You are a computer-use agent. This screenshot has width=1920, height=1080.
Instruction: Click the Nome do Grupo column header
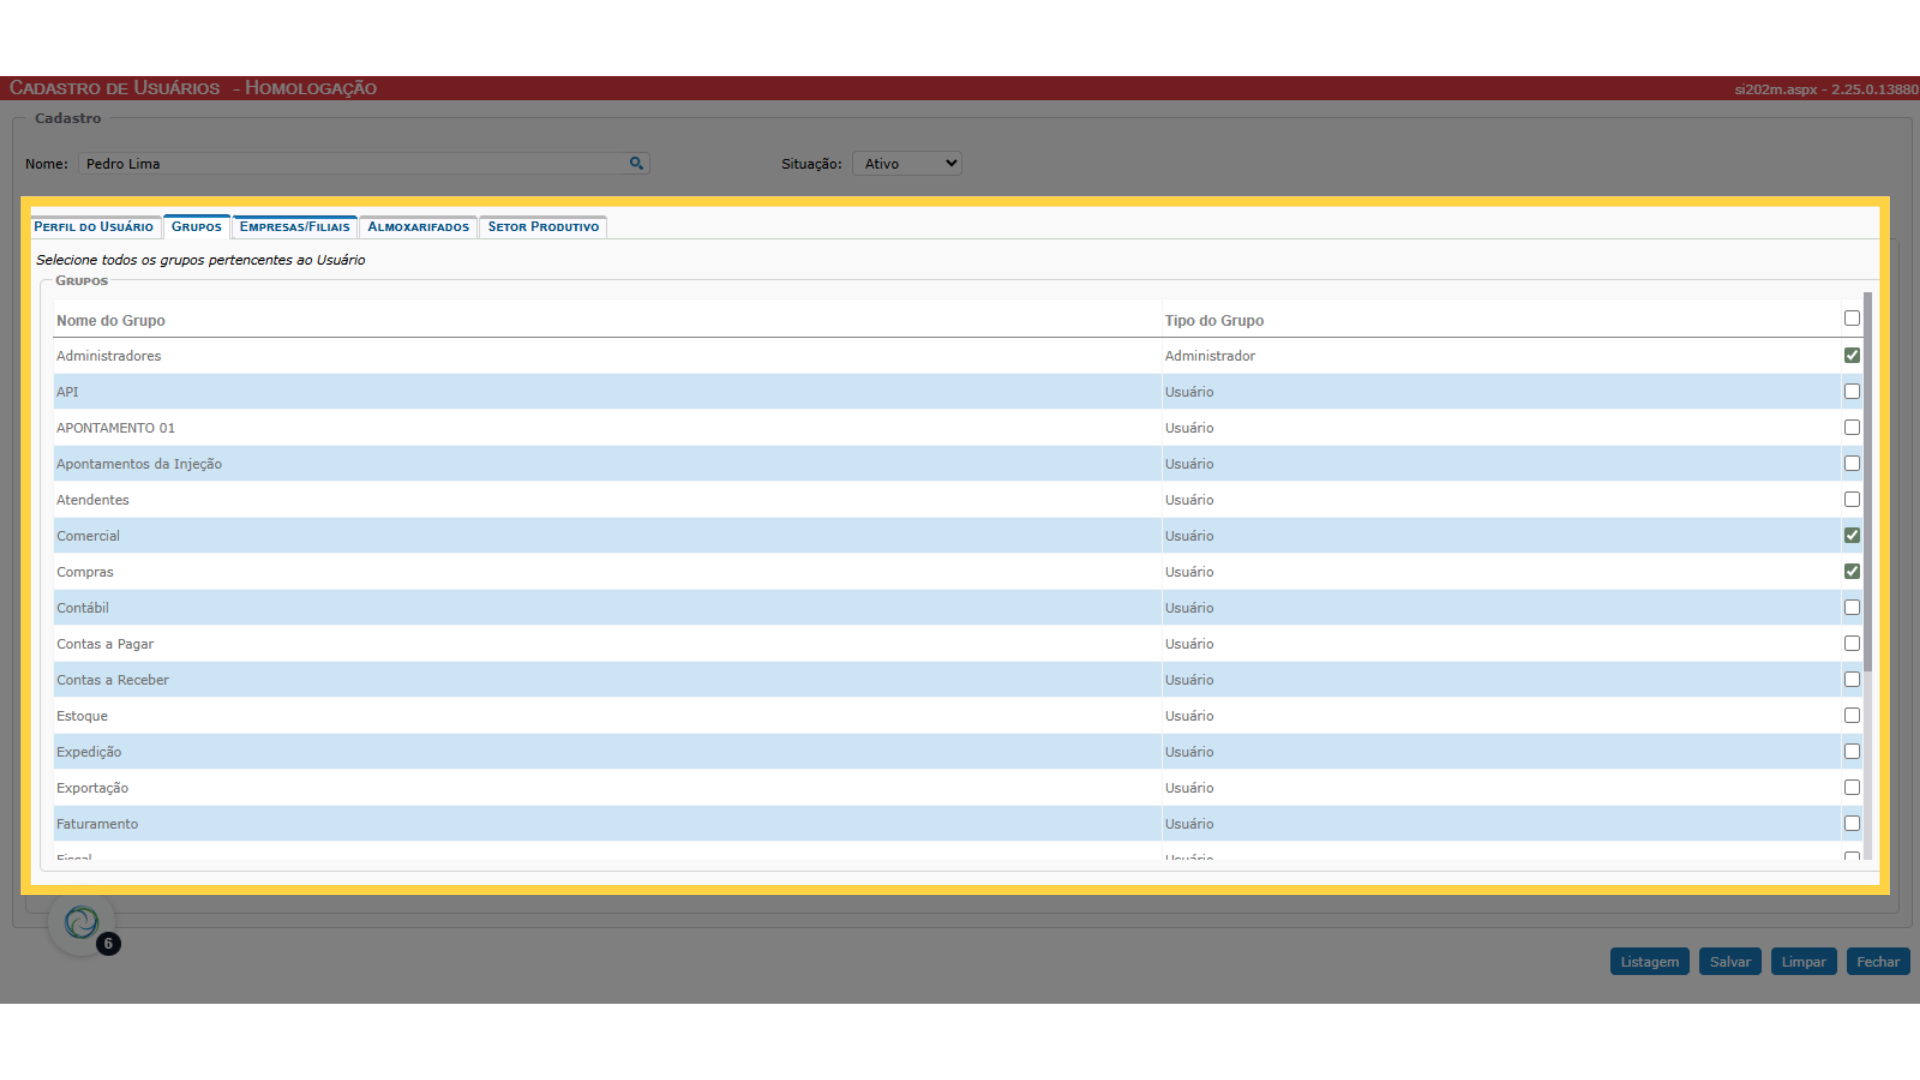coord(111,320)
